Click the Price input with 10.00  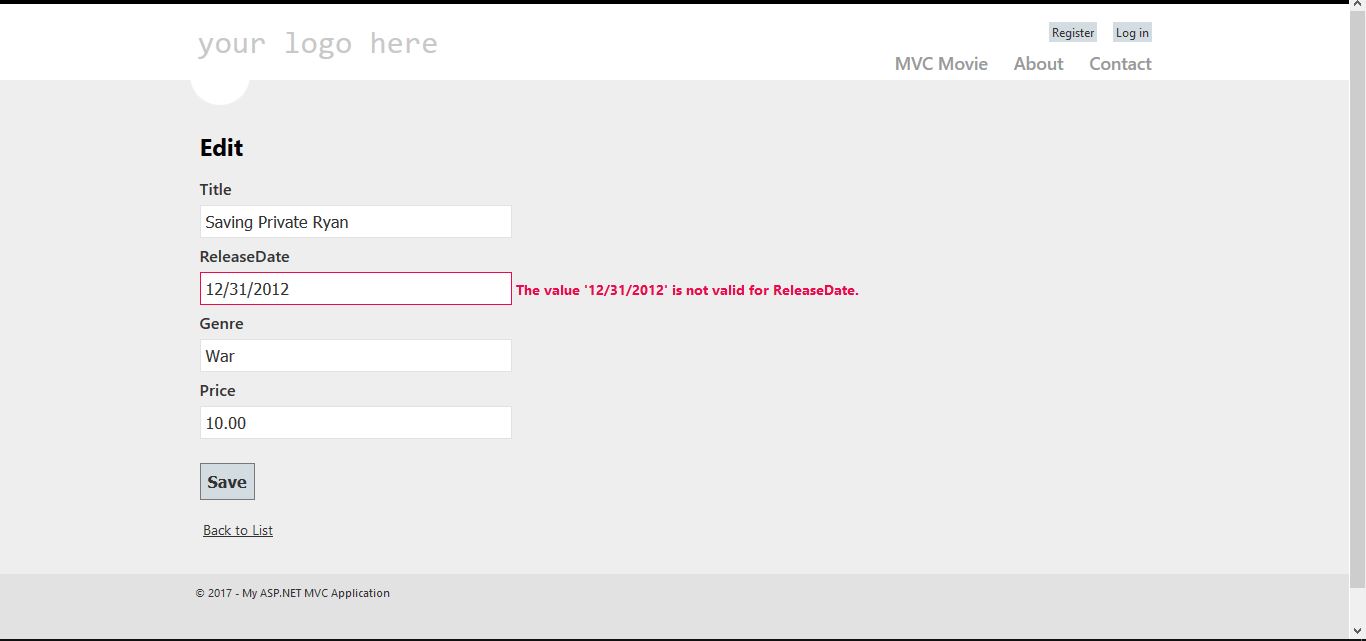click(x=355, y=423)
